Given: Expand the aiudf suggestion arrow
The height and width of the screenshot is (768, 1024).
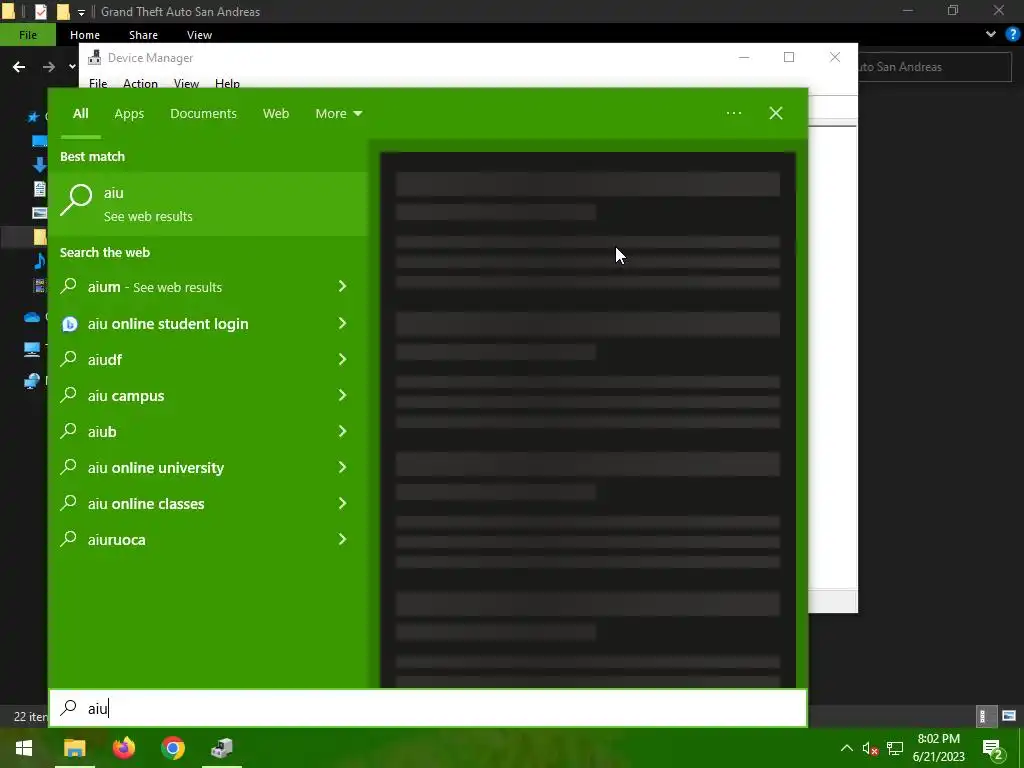Looking at the screenshot, I should click(x=342, y=359).
